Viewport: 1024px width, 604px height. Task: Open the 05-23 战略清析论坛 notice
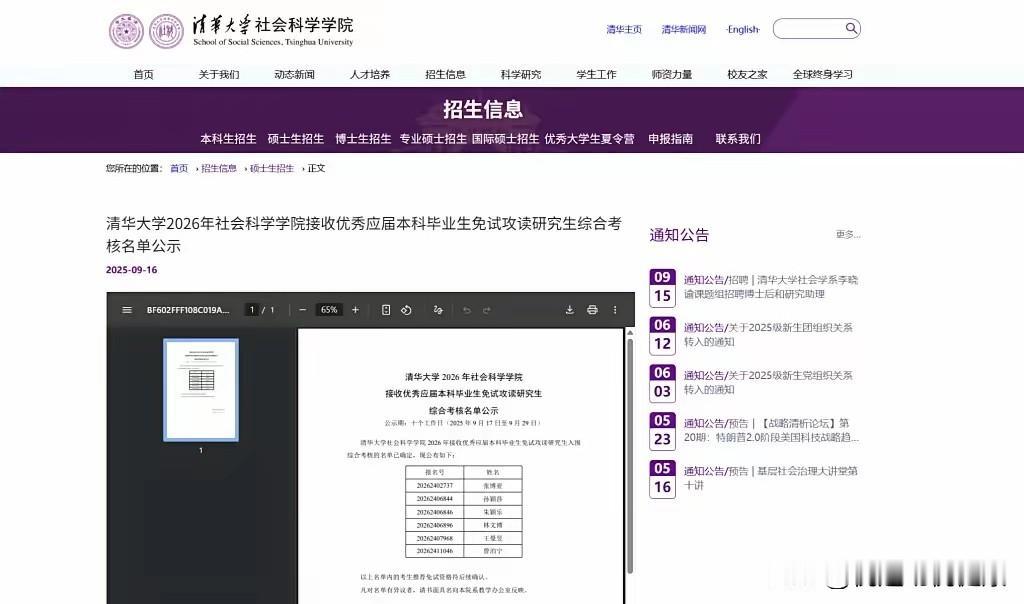tap(771, 430)
